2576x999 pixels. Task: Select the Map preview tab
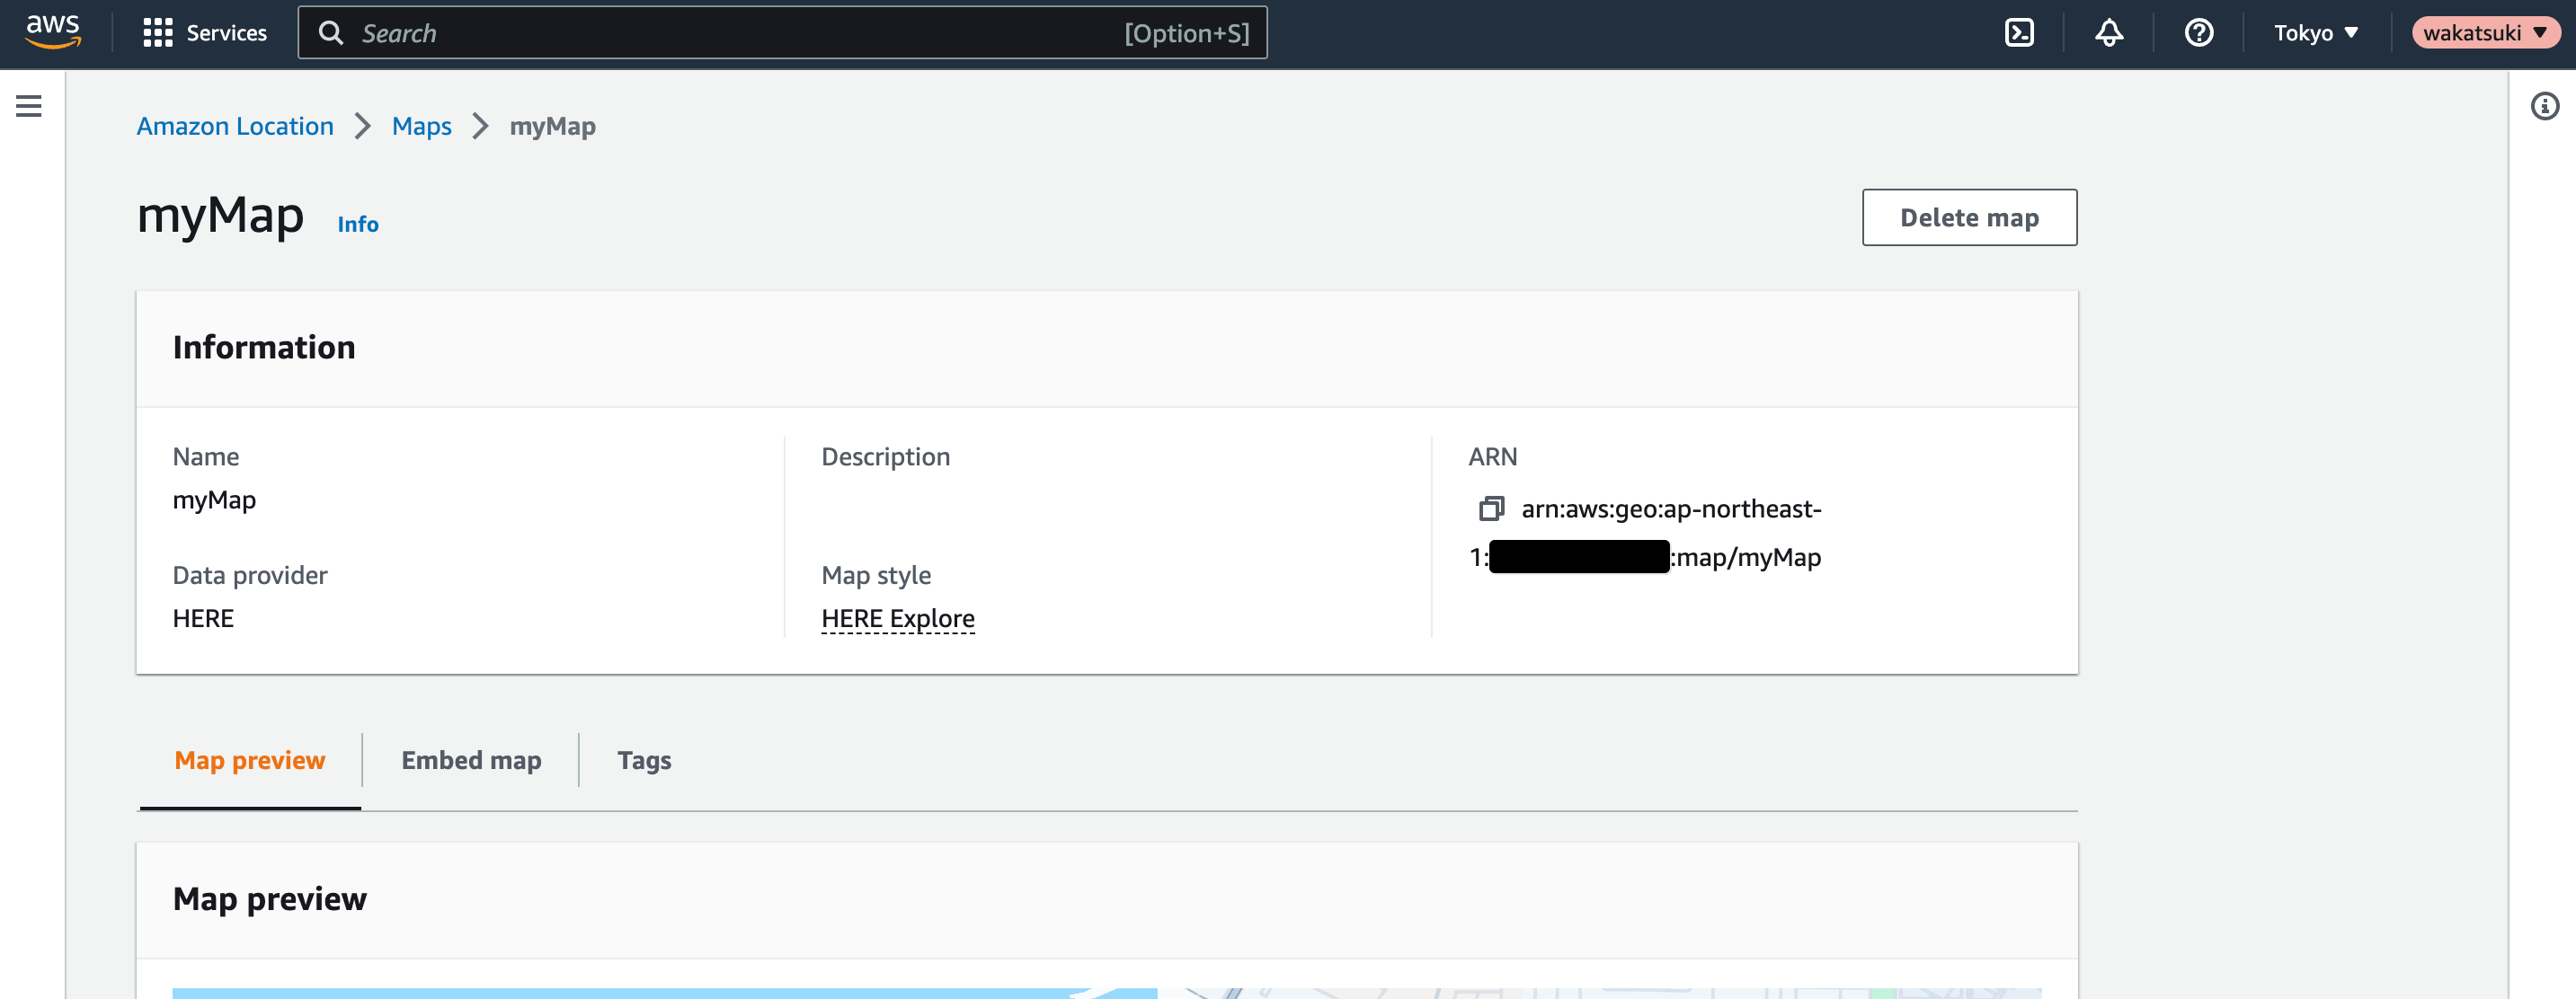pyautogui.click(x=250, y=761)
